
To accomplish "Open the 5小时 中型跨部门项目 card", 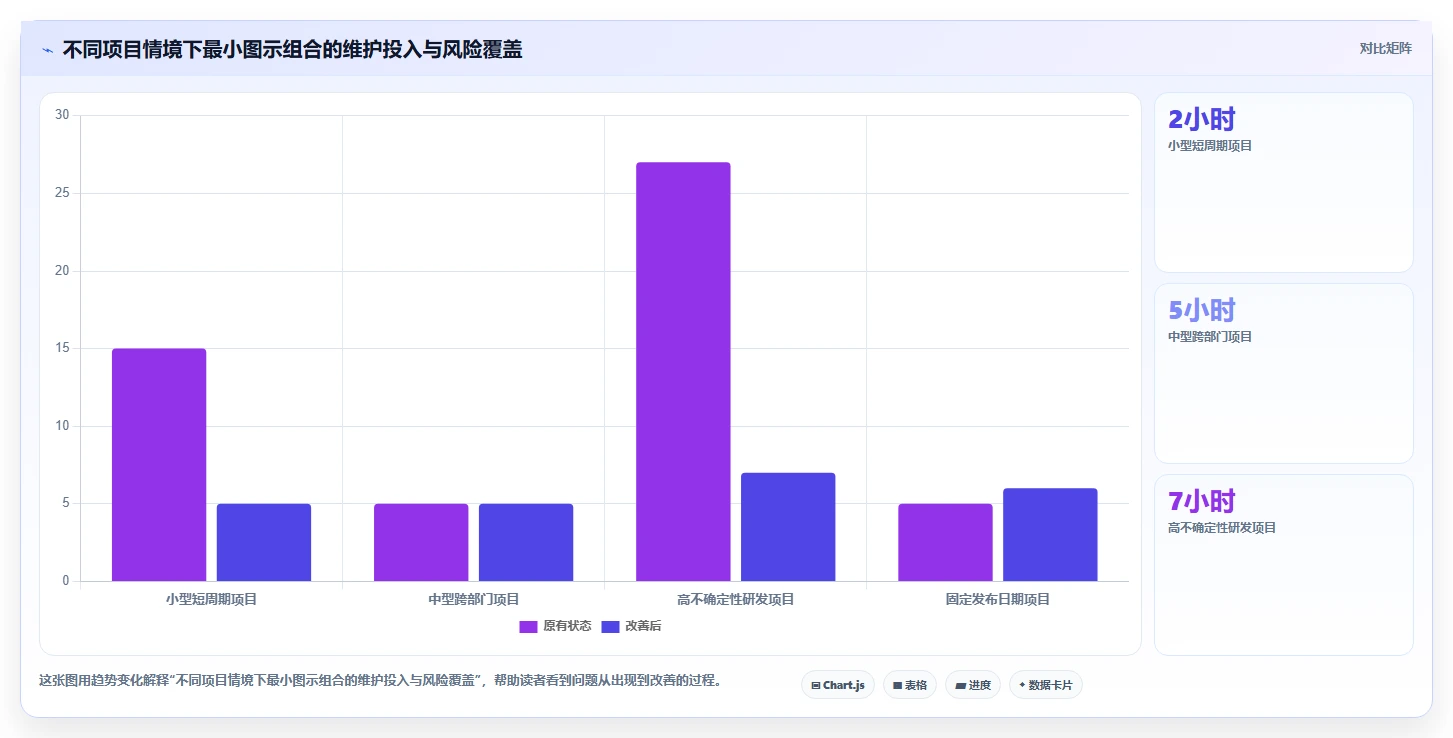I will (x=1284, y=374).
